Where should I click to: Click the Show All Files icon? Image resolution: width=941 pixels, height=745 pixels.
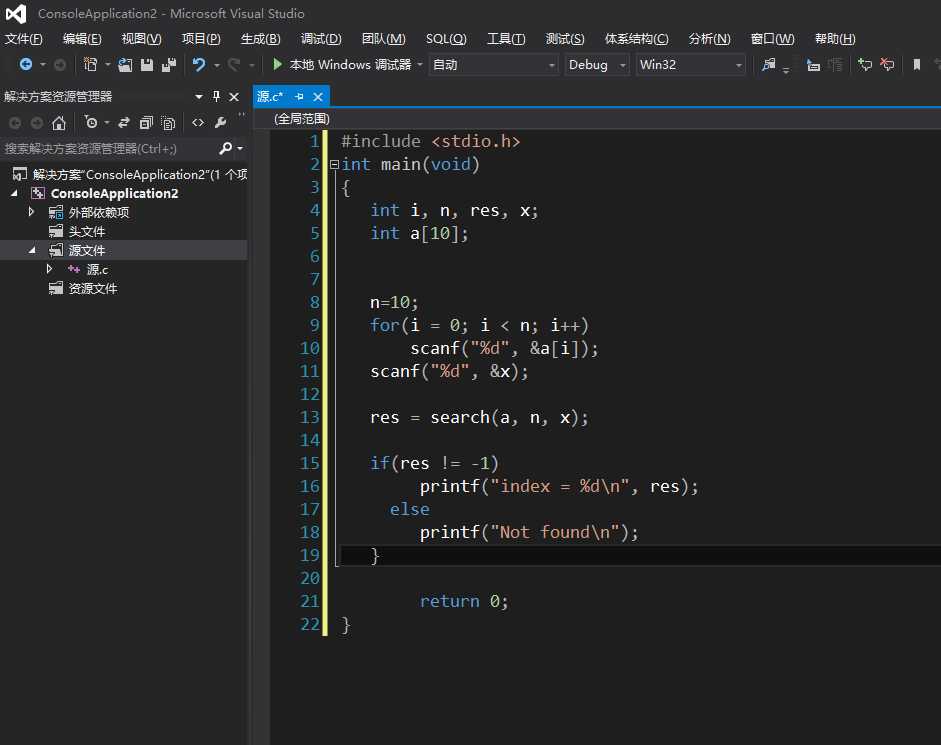click(x=169, y=123)
